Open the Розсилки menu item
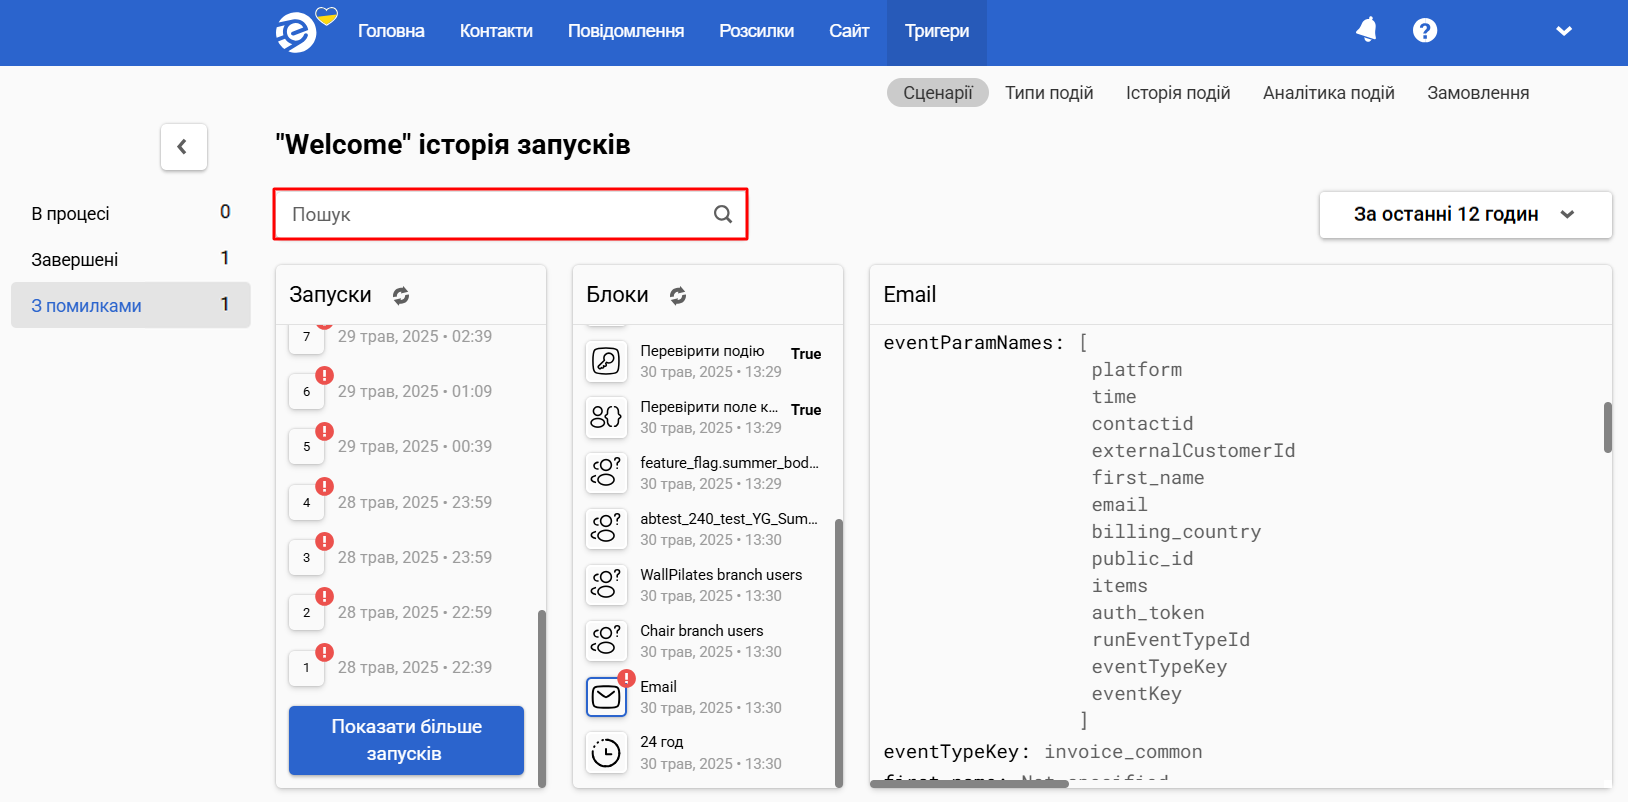Image resolution: width=1628 pixels, height=802 pixels. (x=756, y=31)
